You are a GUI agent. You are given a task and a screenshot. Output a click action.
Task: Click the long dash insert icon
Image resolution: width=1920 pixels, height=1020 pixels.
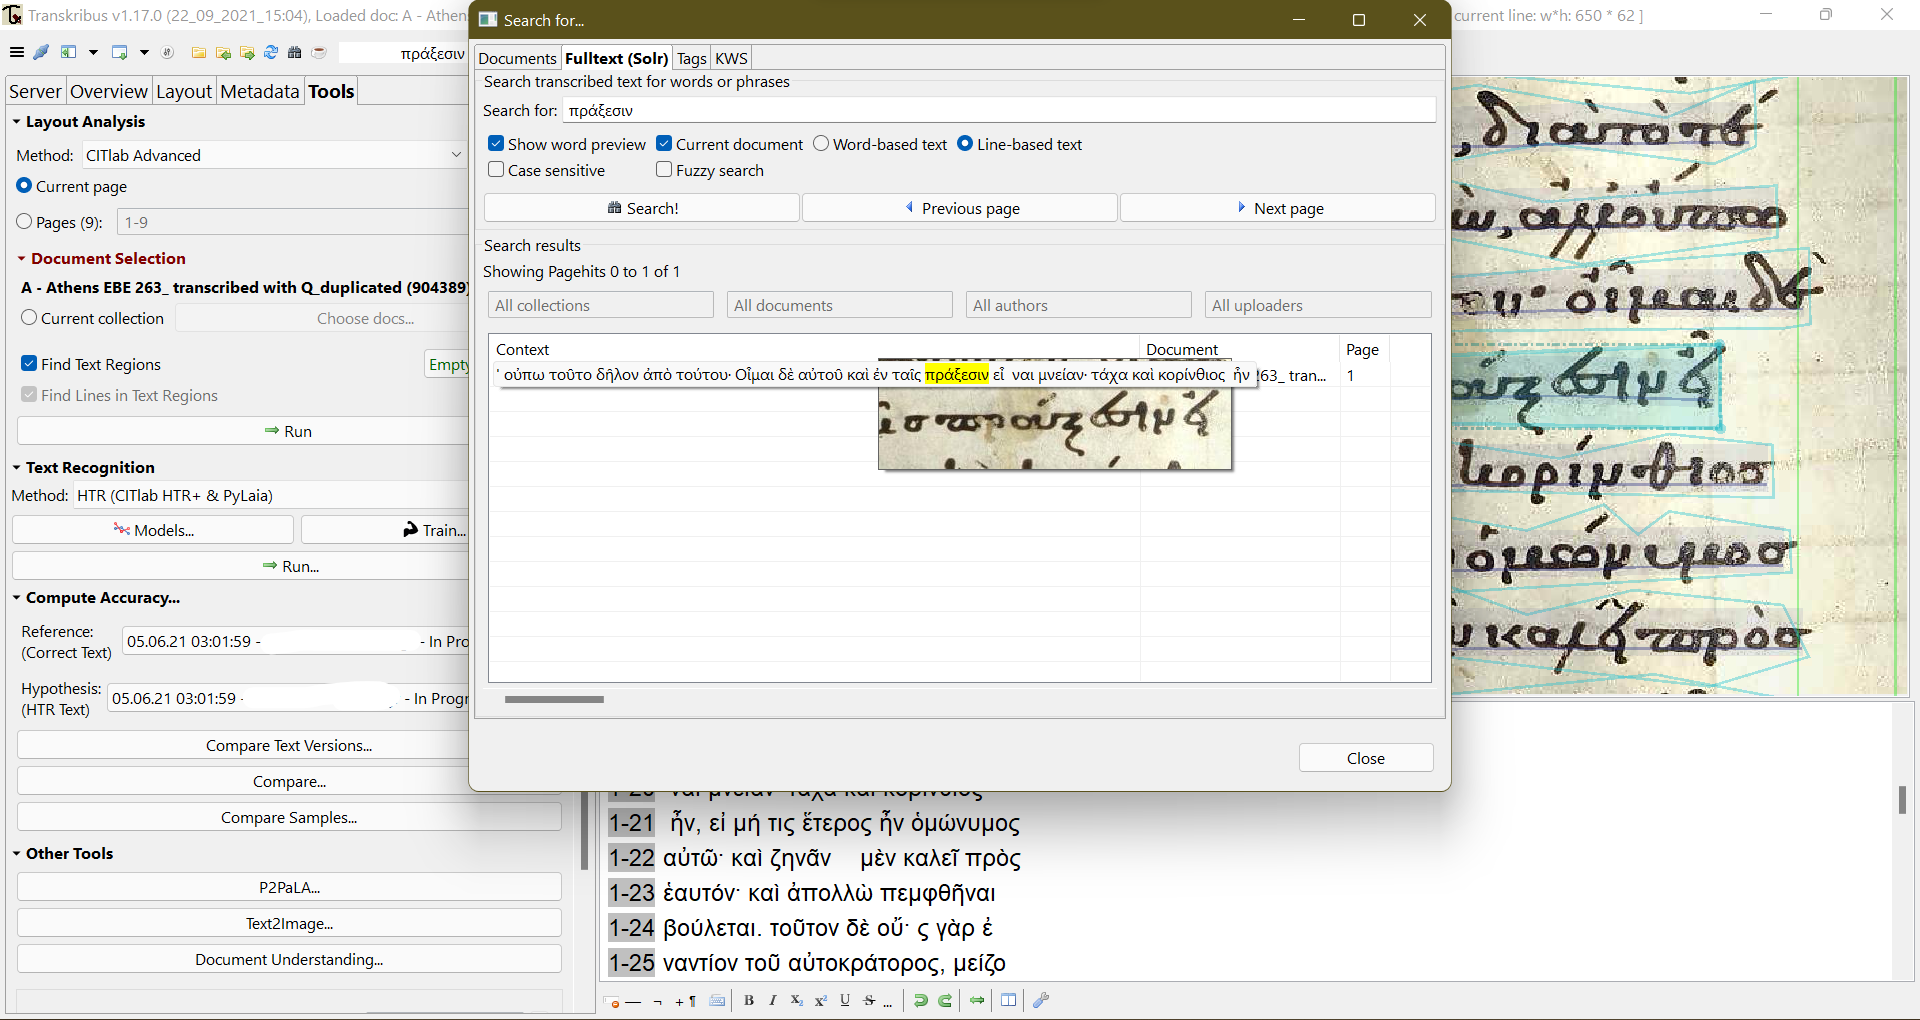[633, 1001]
